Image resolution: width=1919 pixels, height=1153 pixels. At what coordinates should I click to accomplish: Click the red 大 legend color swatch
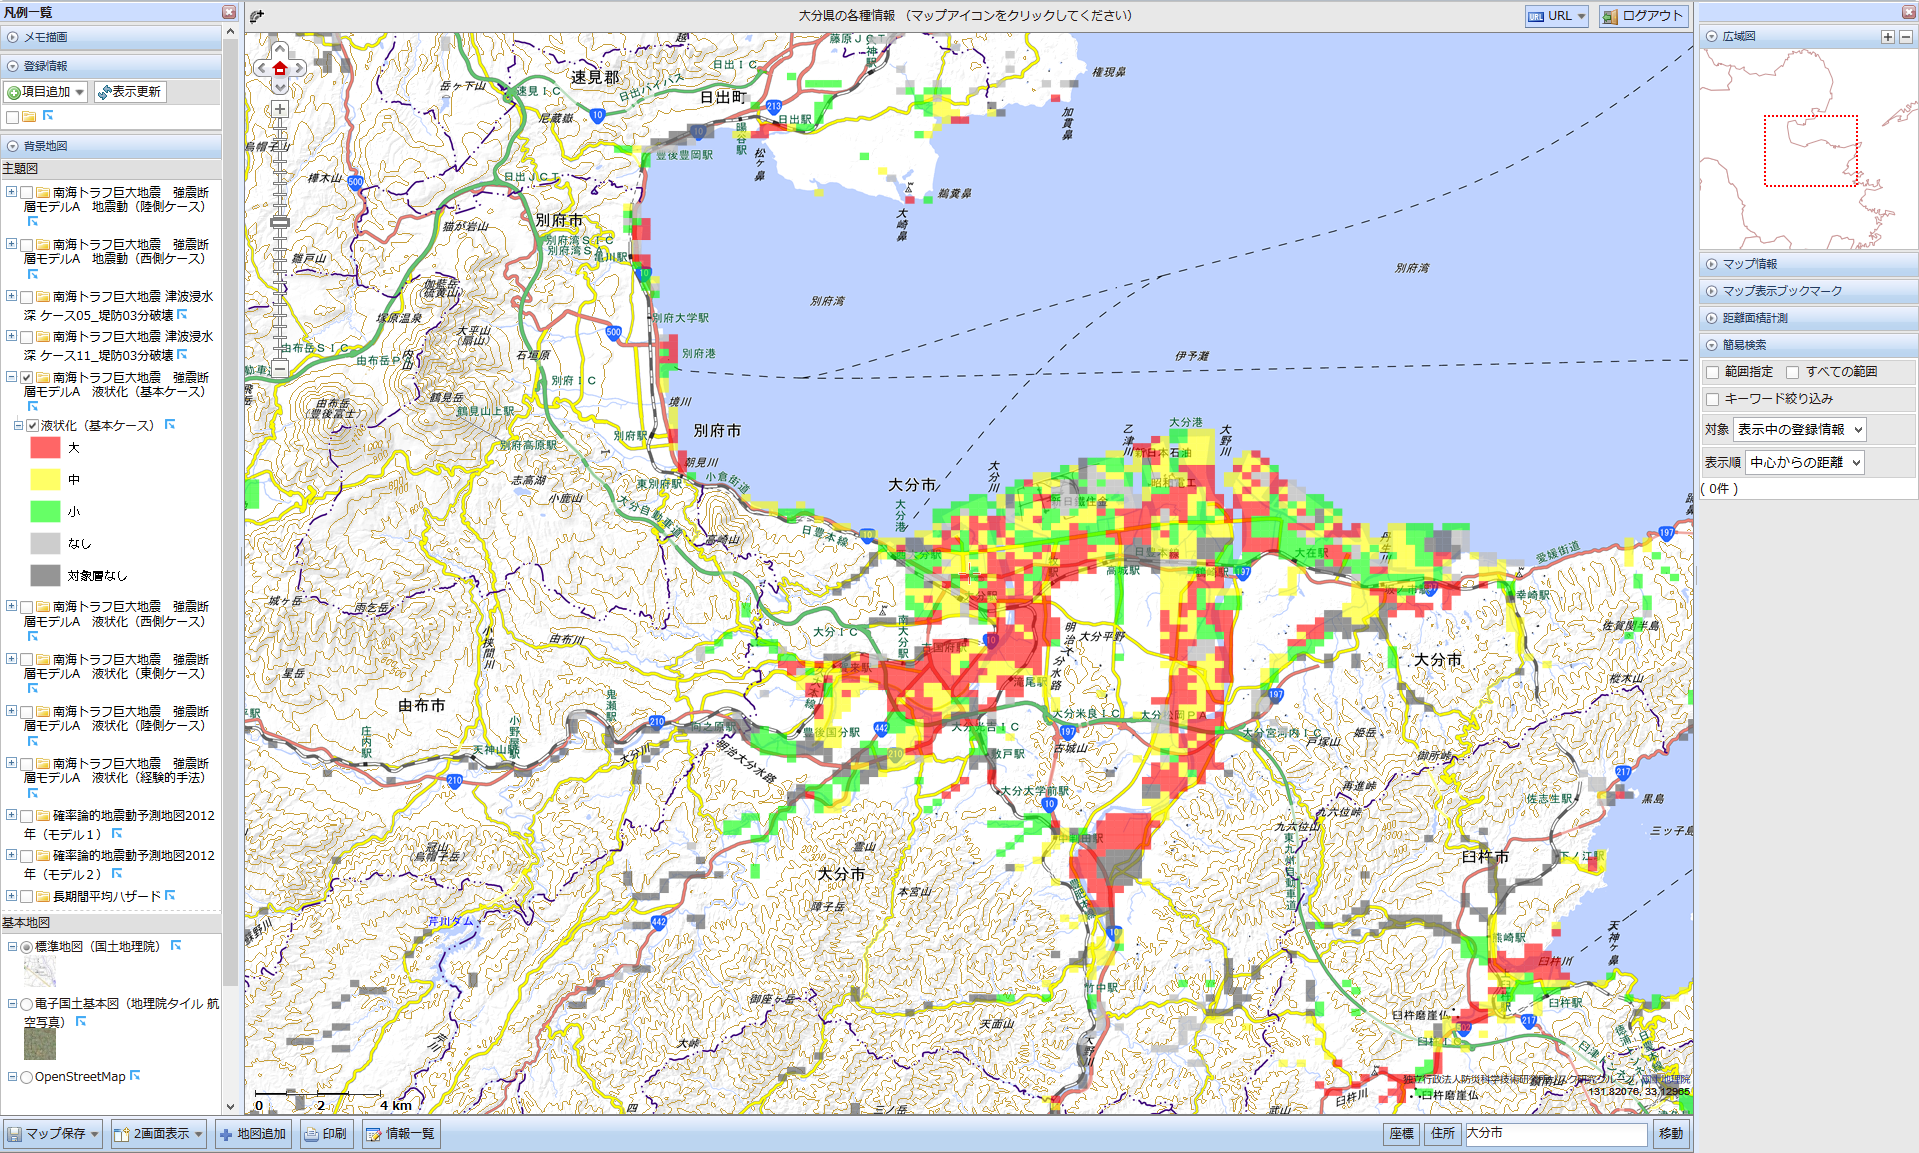click(x=45, y=448)
